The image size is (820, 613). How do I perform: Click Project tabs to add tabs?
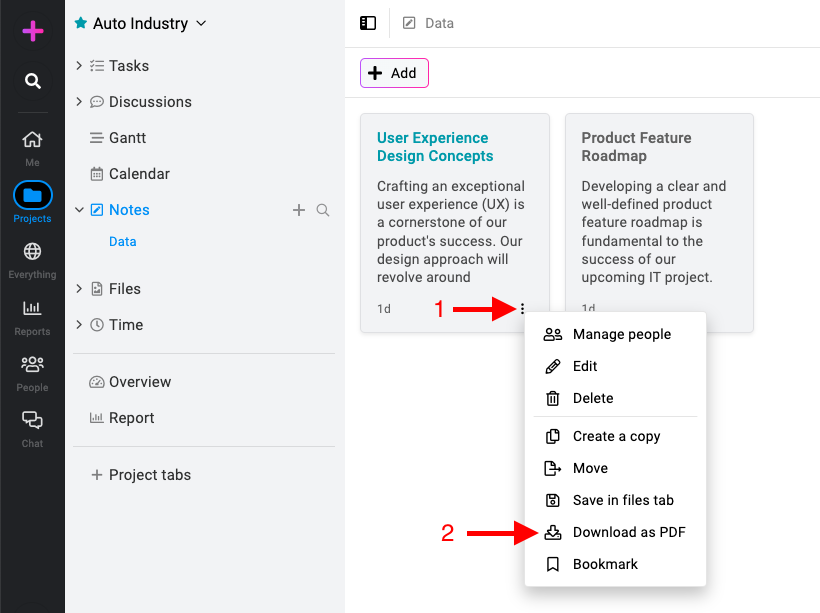(x=150, y=475)
